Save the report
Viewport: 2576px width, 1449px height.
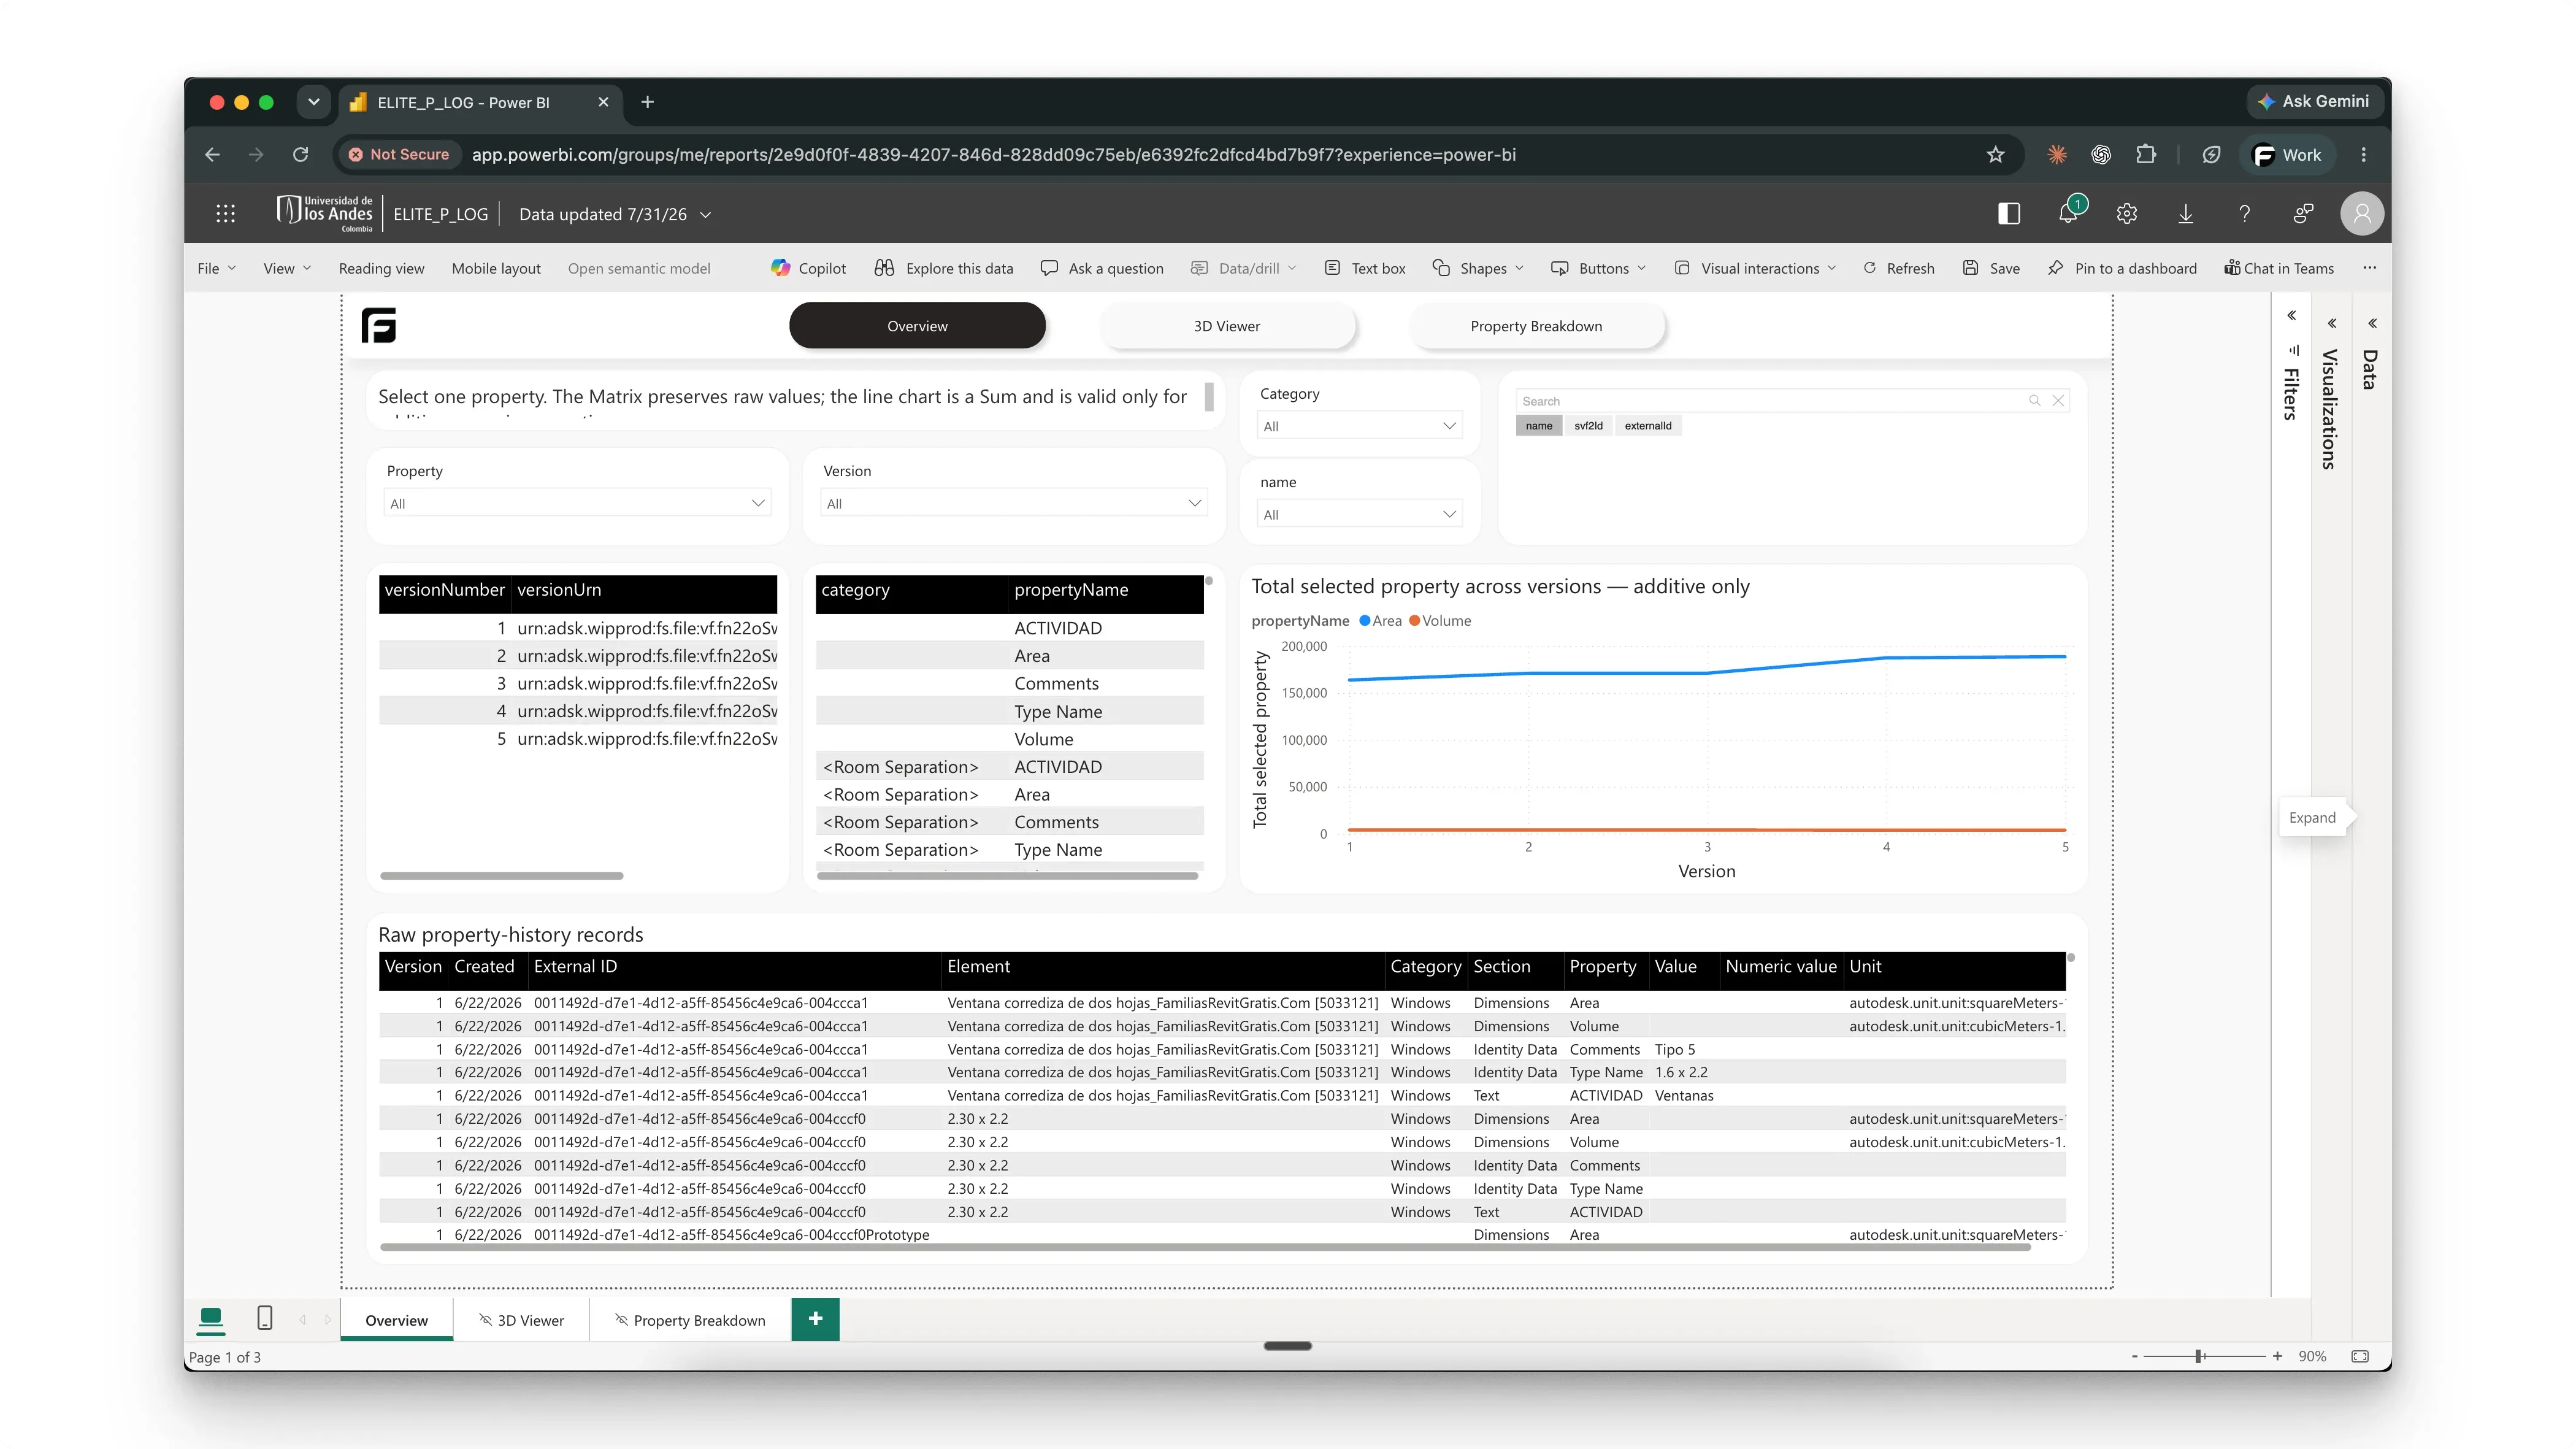1991,268
